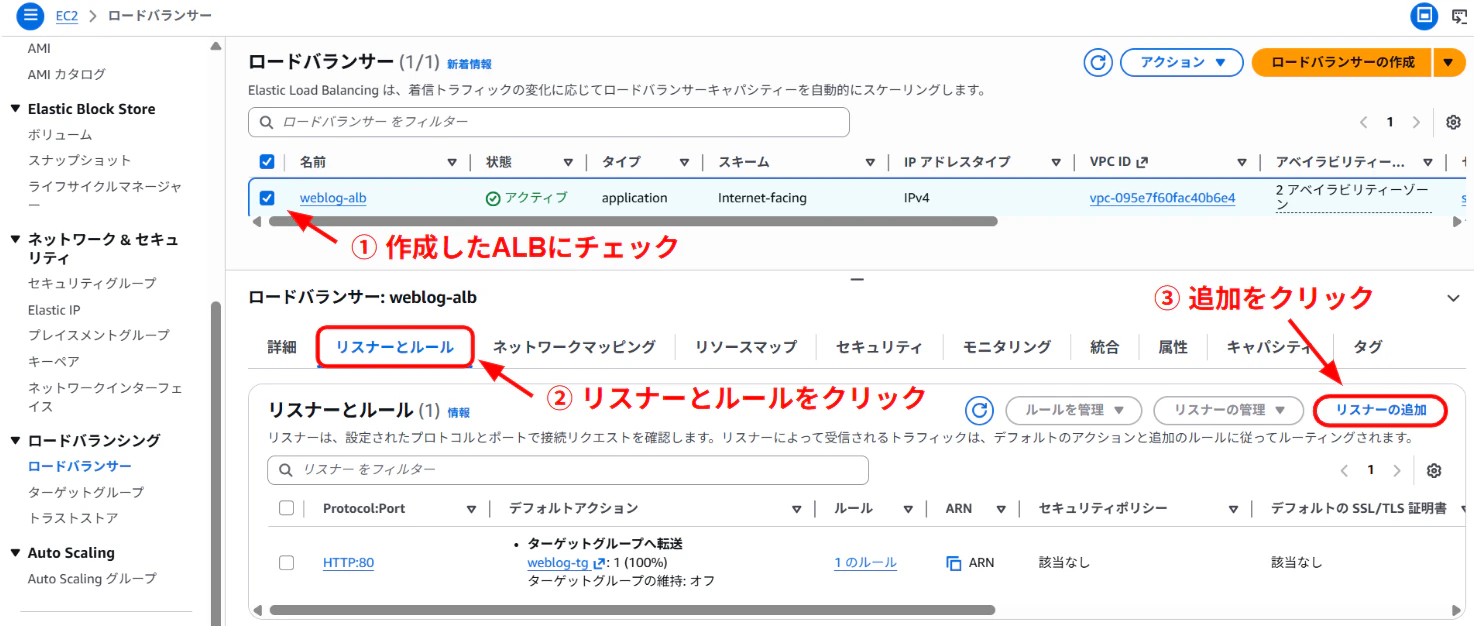Sort by 名前 column arrow
This screenshot has width=1474, height=626.
pos(451,163)
